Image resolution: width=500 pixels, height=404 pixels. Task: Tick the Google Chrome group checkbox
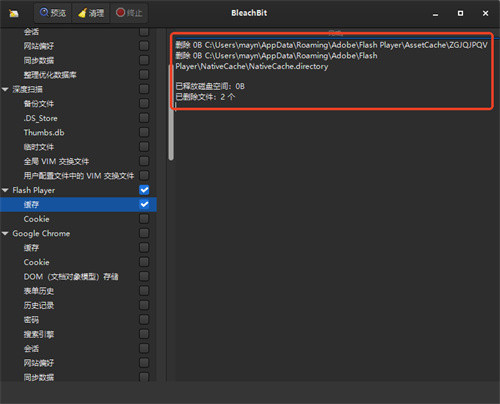point(144,233)
